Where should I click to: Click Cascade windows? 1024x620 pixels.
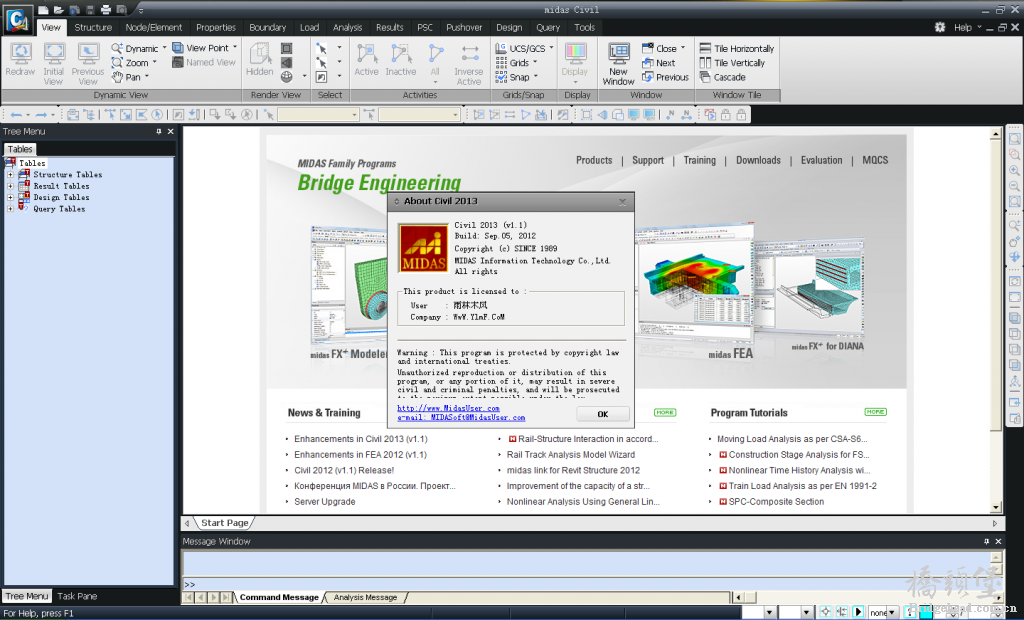(x=723, y=77)
